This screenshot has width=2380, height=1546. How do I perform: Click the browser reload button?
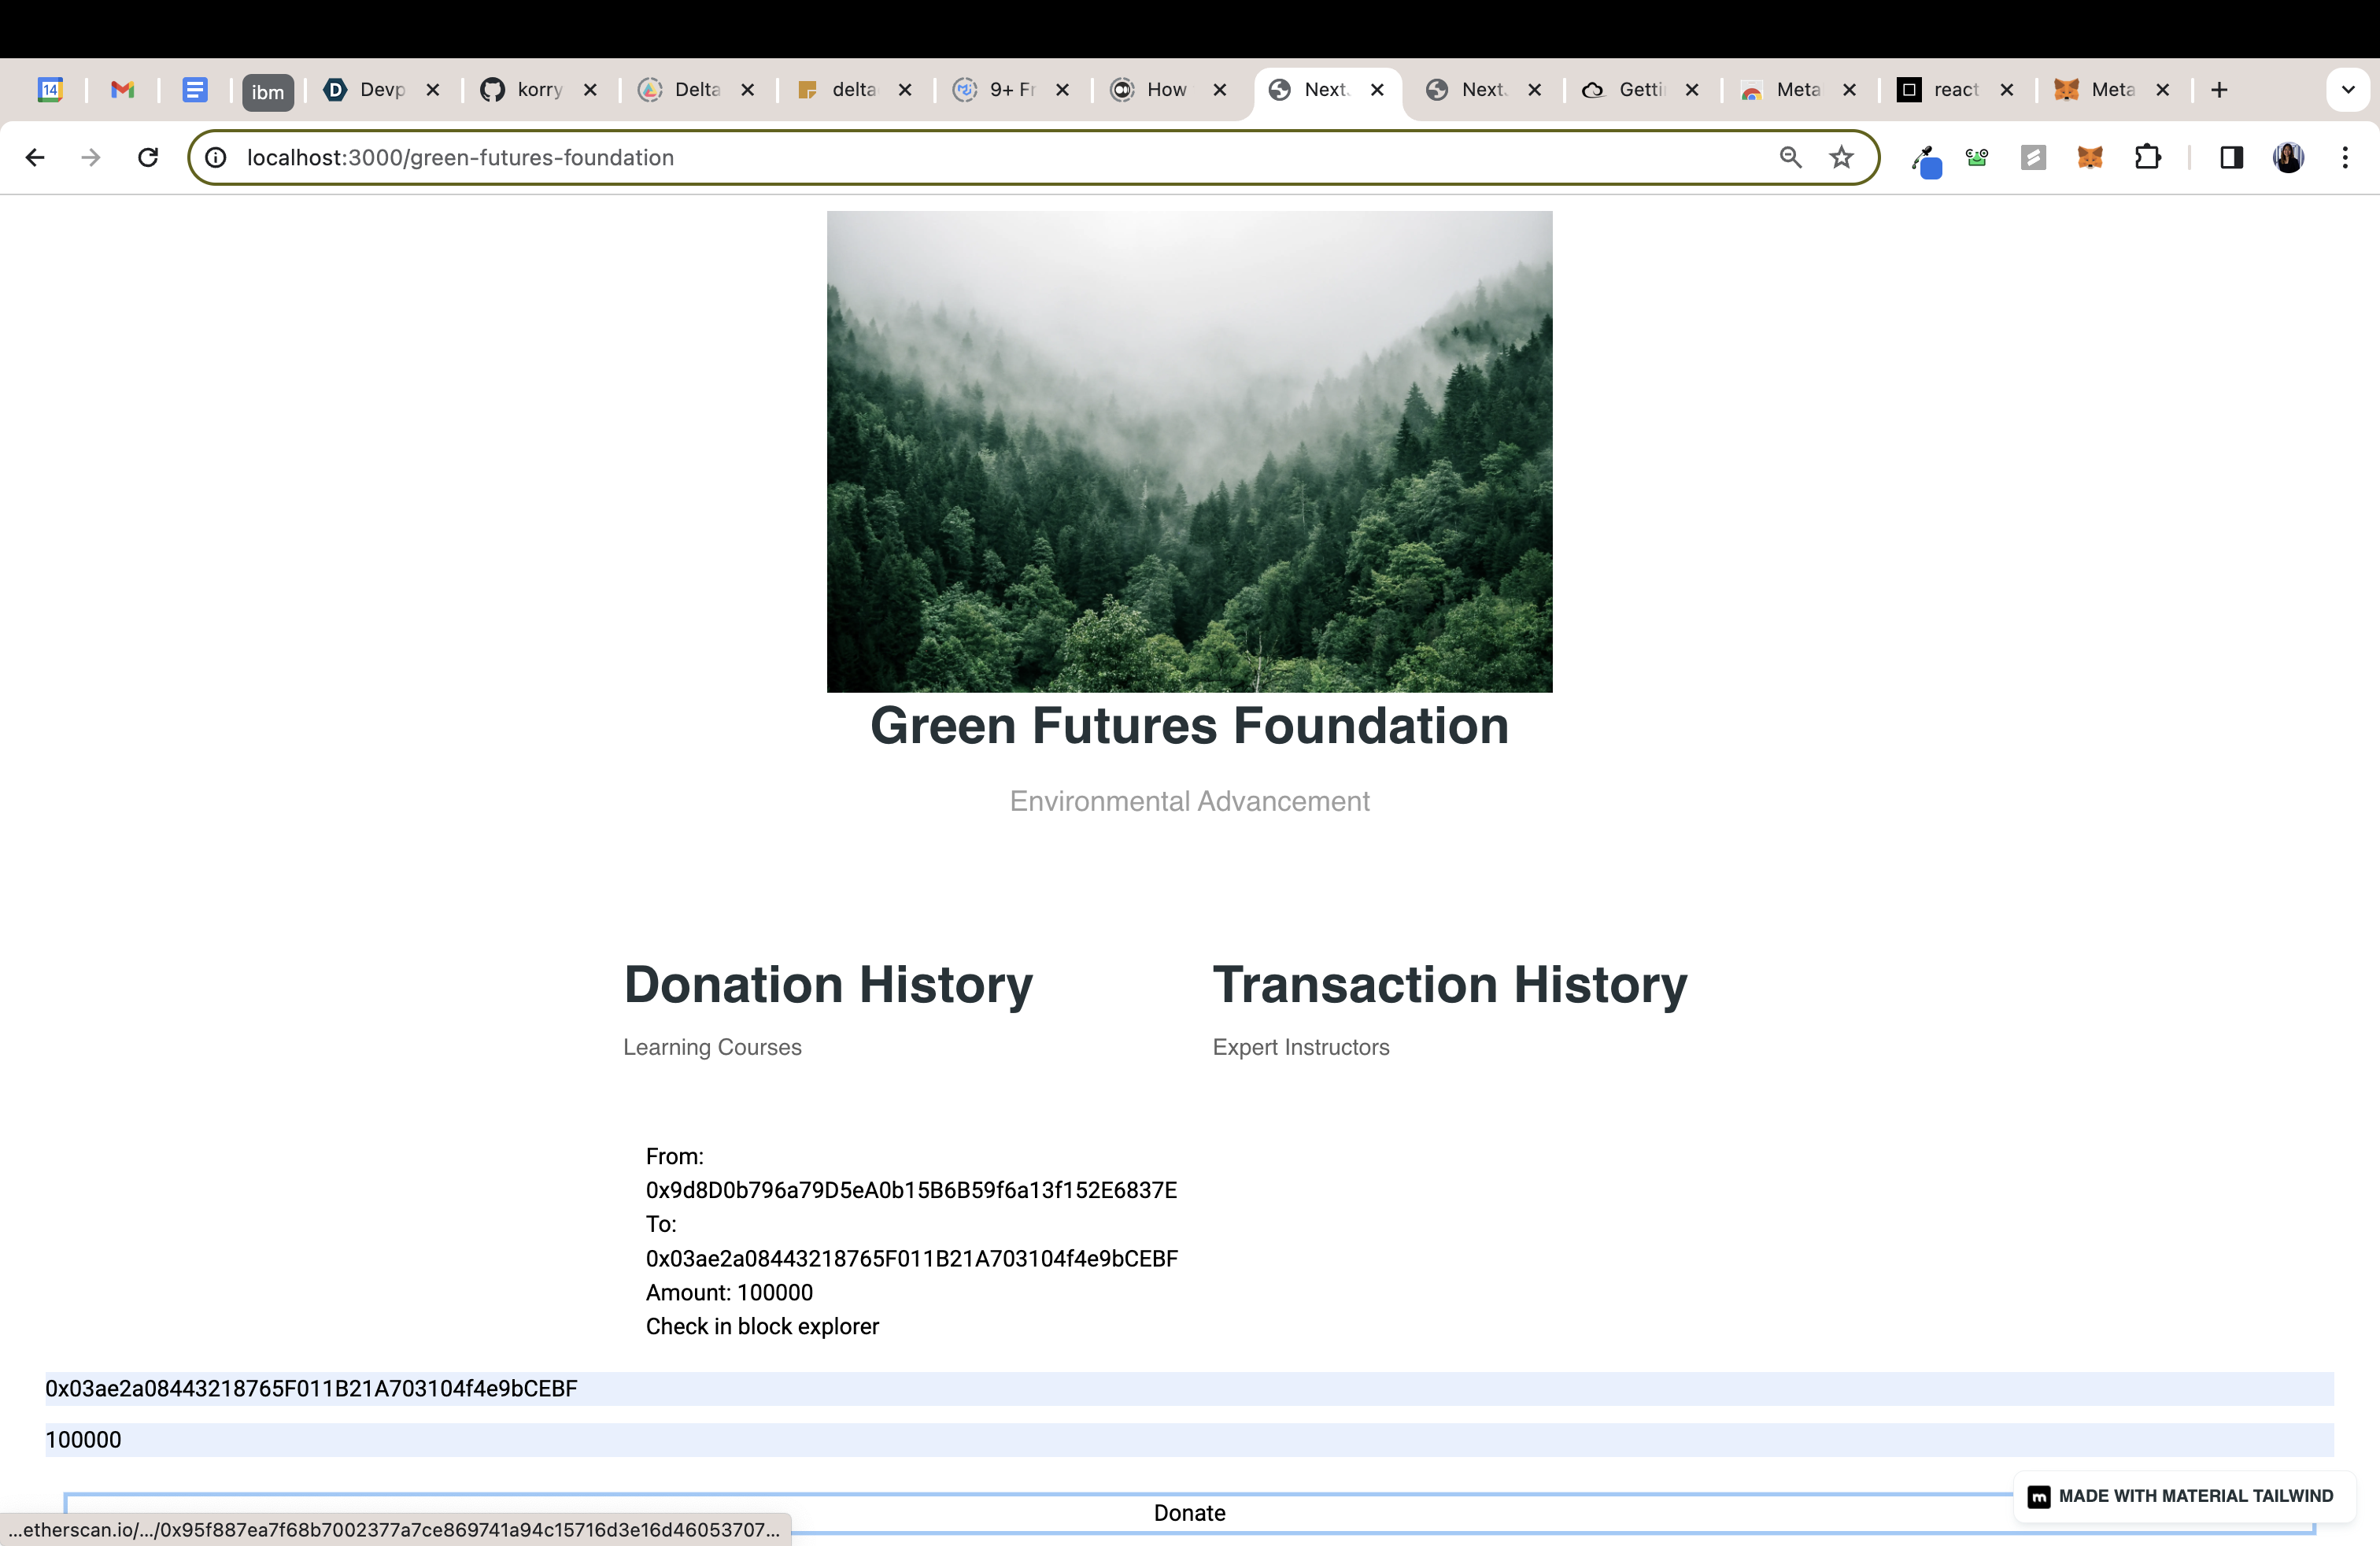[148, 157]
